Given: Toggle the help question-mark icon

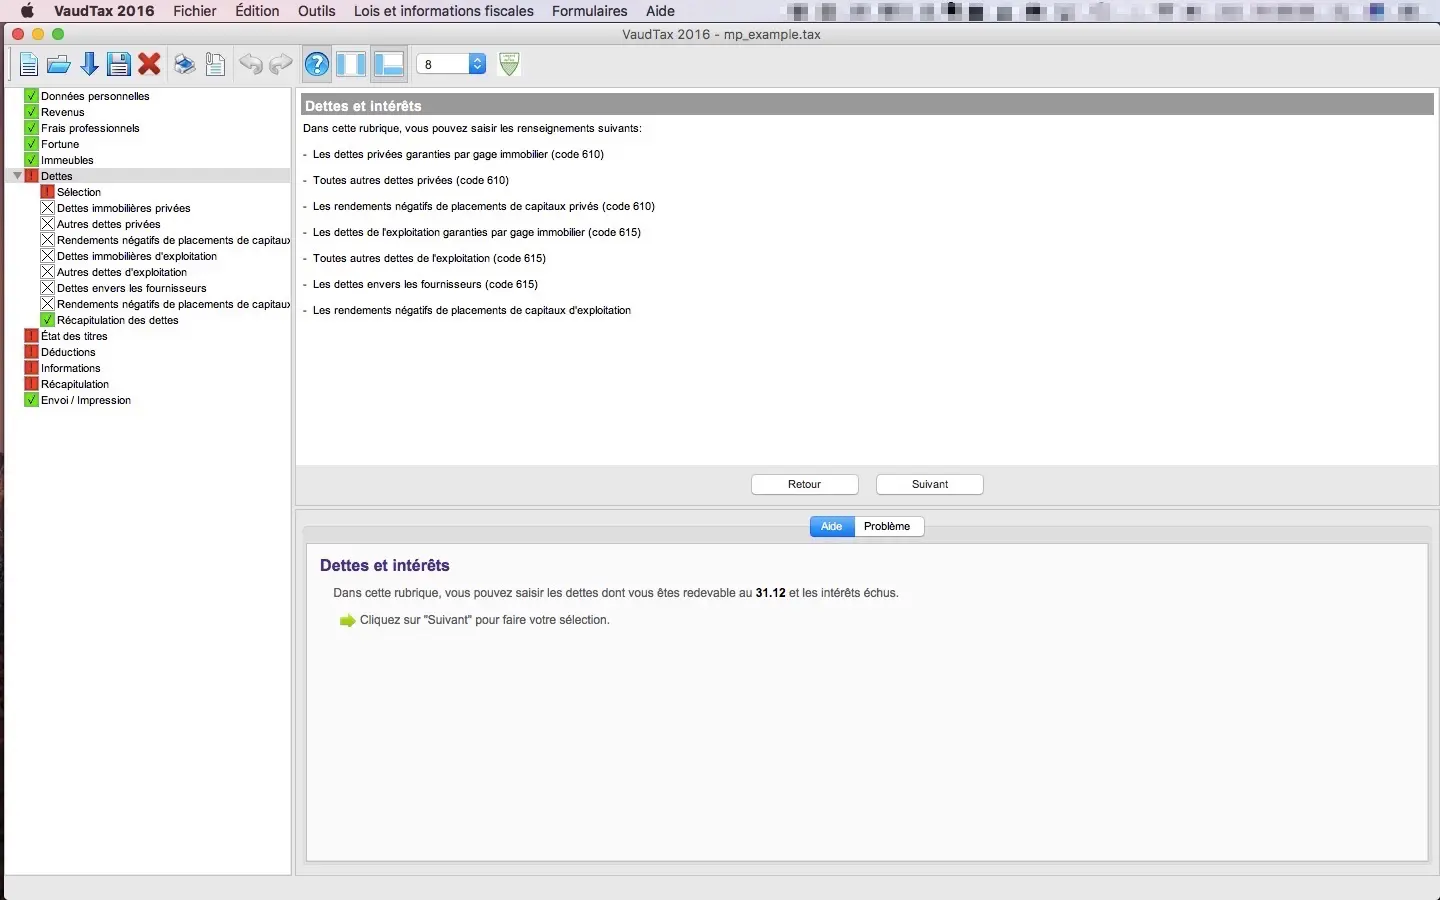Looking at the screenshot, I should pyautogui.click(x=317, y=65).
